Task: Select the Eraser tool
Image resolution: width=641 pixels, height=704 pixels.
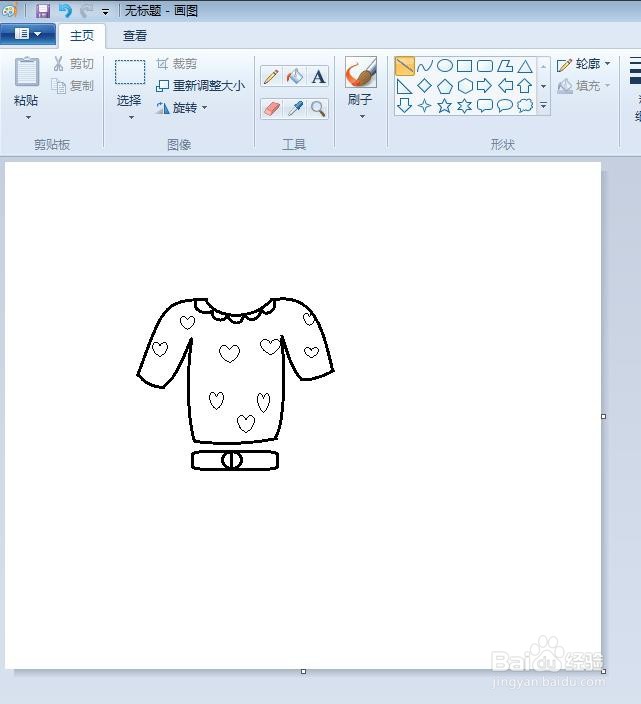Action: point(271,109)
